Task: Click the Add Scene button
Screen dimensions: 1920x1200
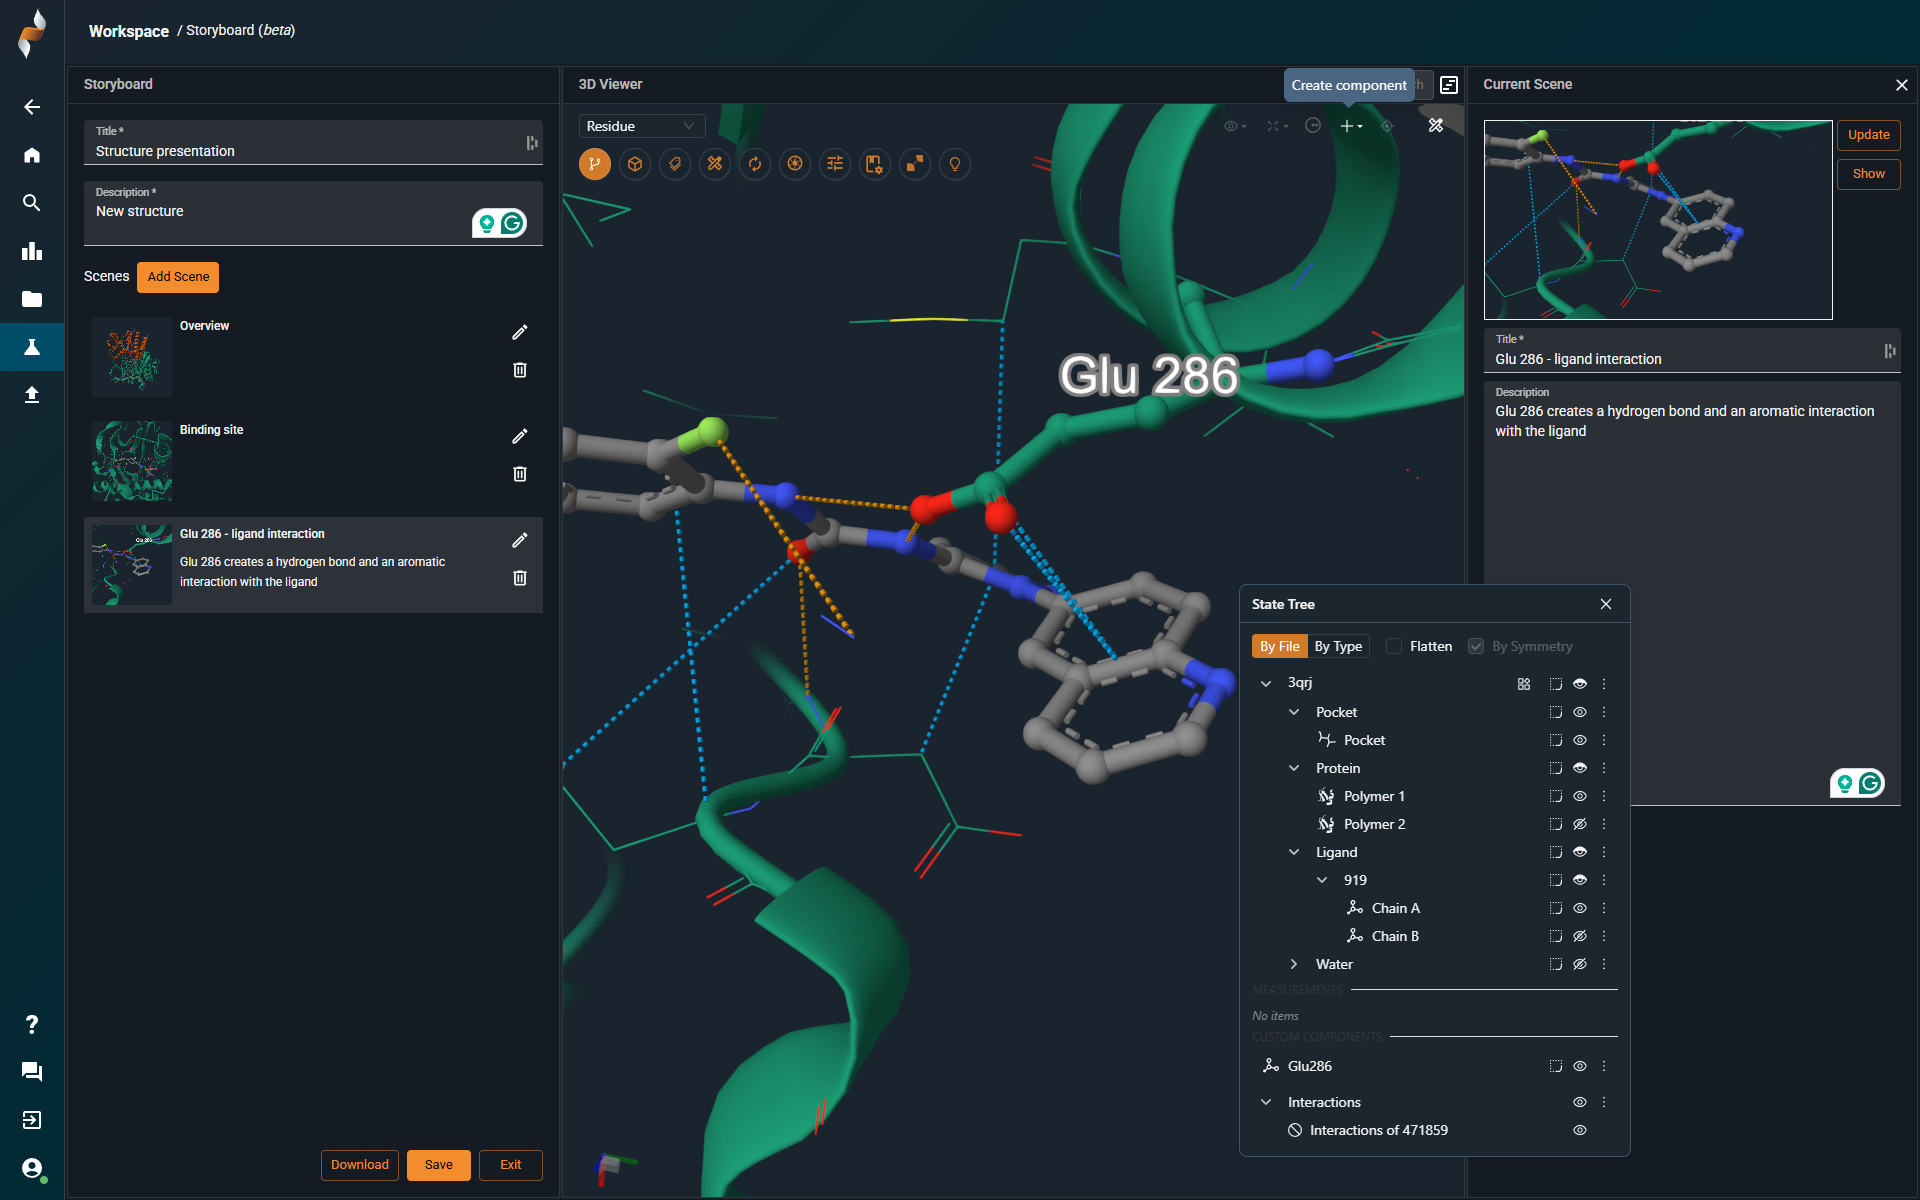Action: click(x=178, y=277)
